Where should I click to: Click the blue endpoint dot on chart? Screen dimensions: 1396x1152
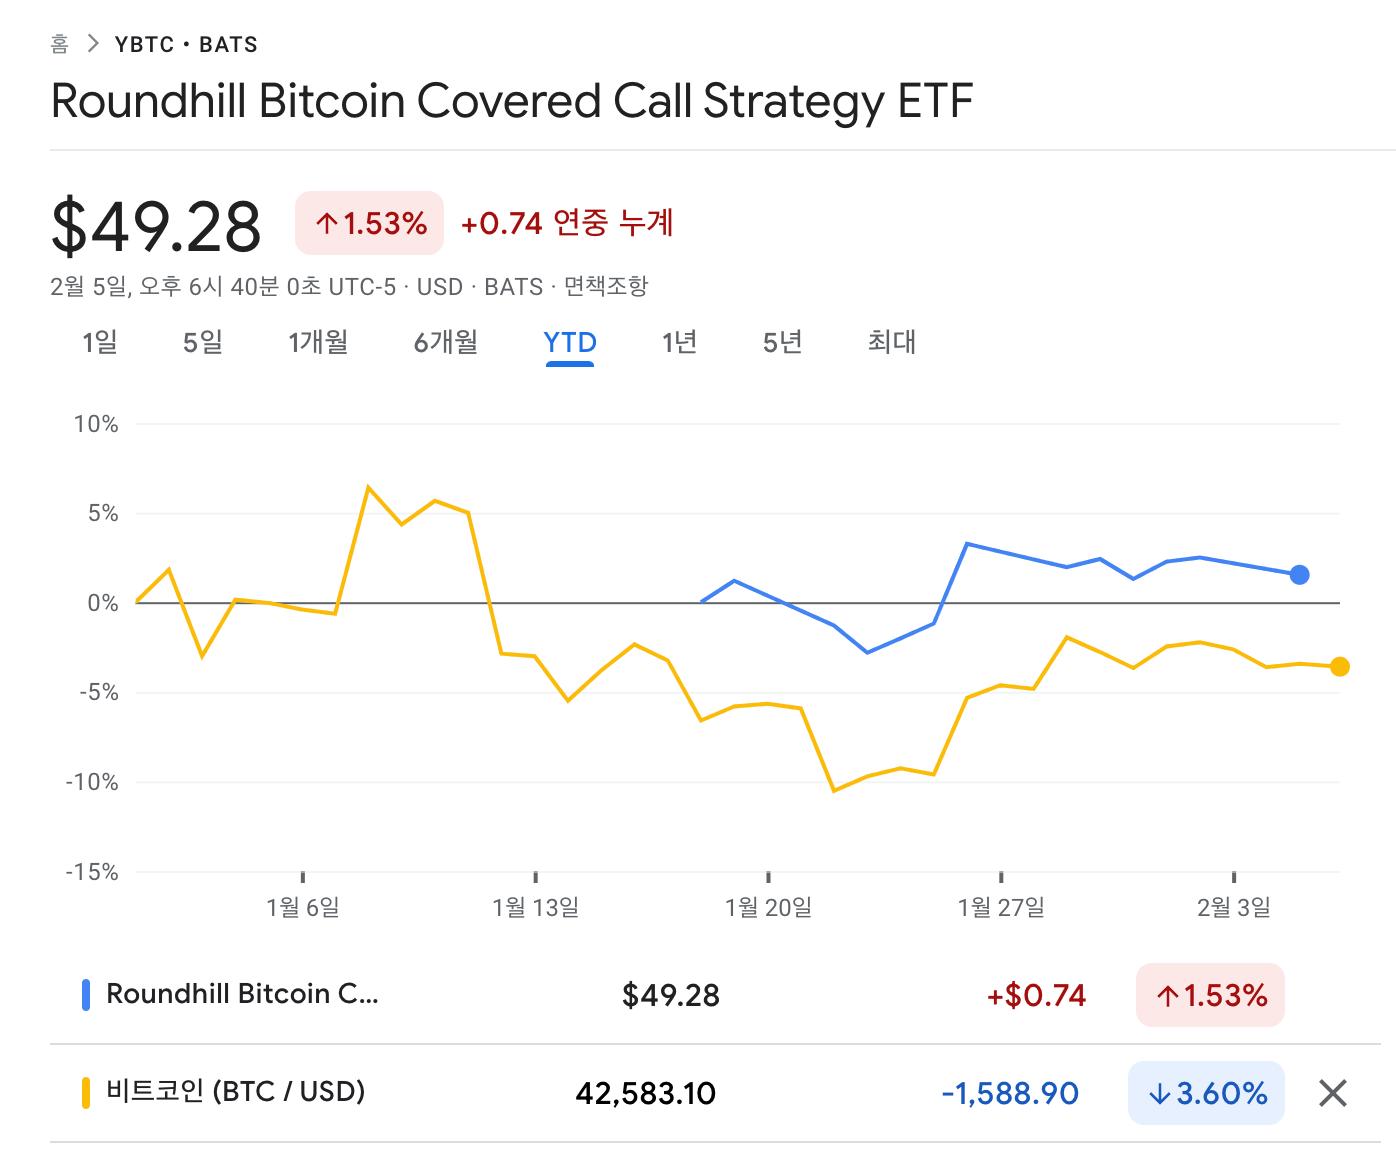point(1299,575)
